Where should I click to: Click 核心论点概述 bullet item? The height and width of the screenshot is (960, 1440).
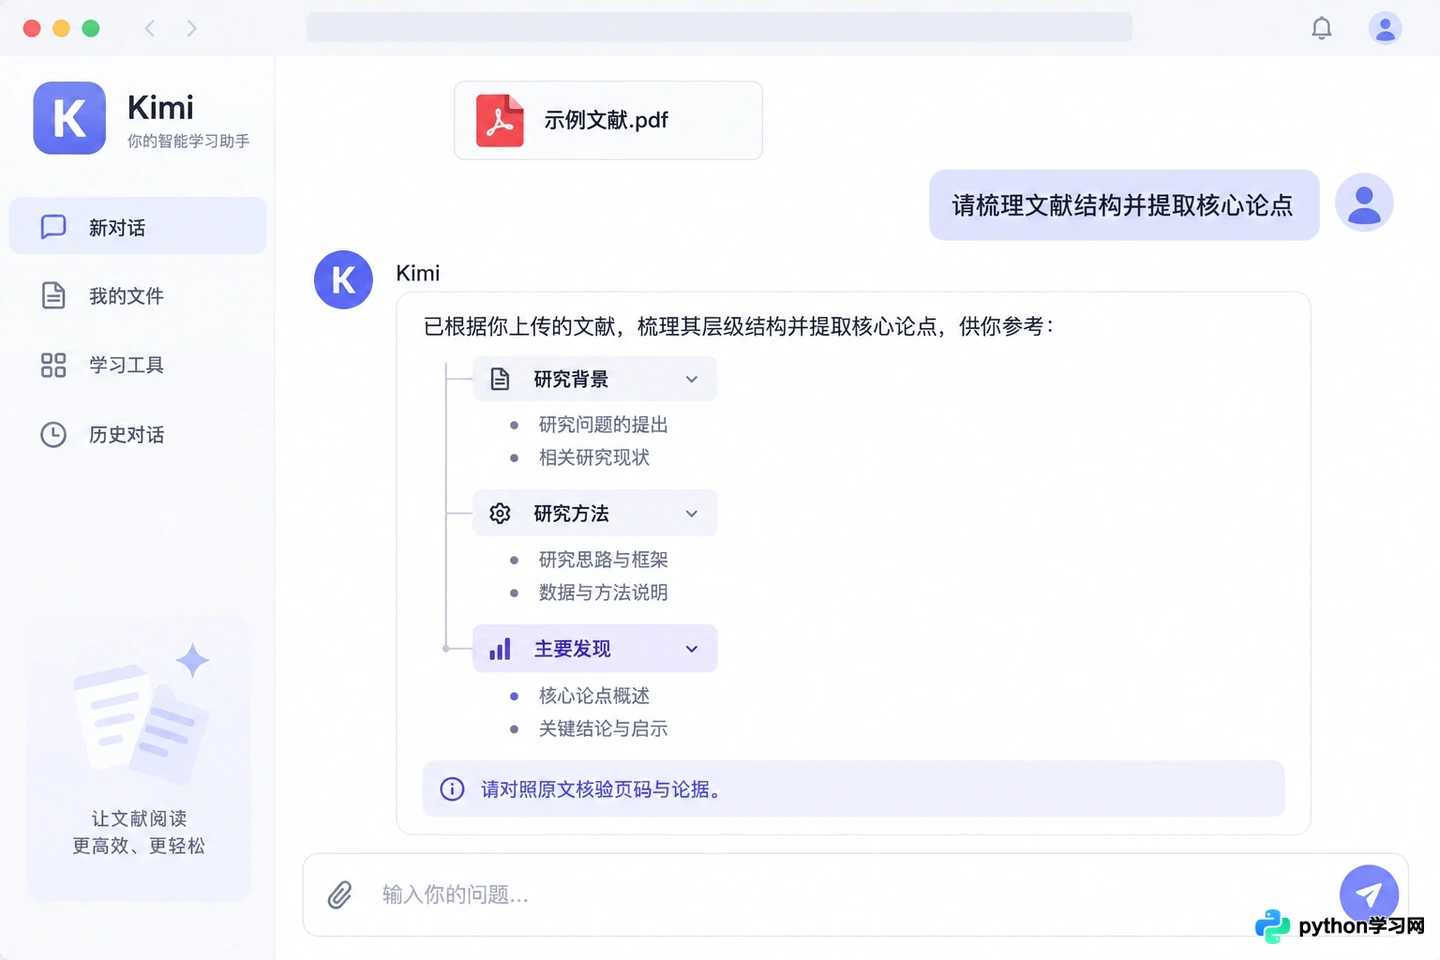(x=594, y=696)
